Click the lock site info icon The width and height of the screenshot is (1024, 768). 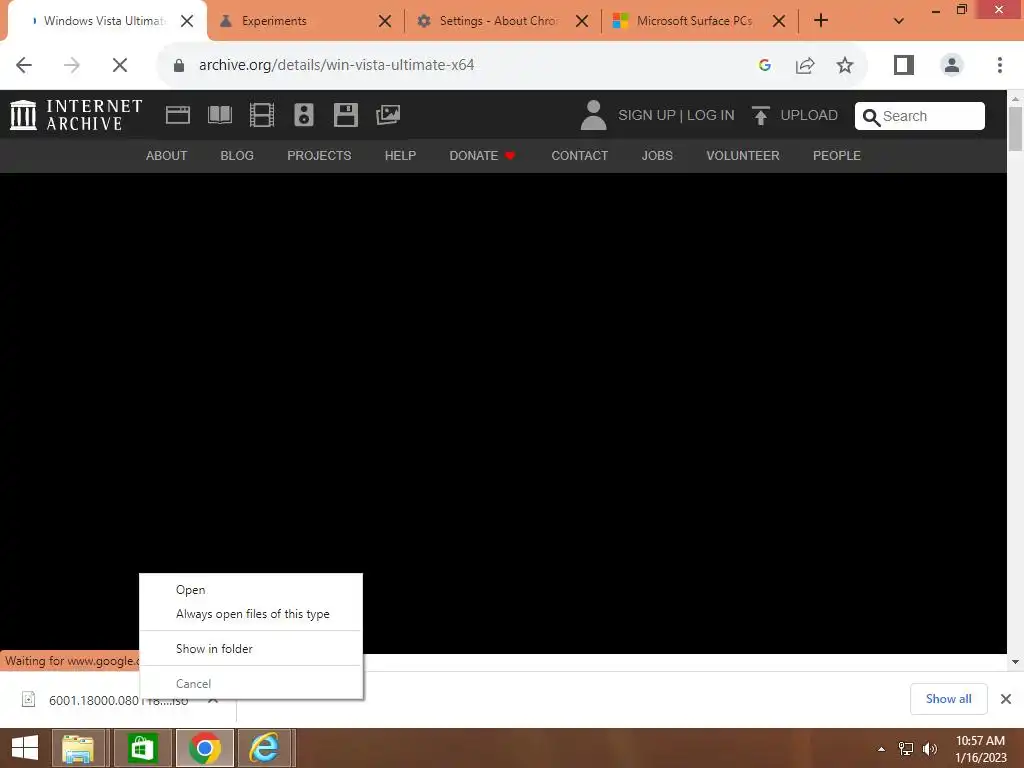pos(179,65)
